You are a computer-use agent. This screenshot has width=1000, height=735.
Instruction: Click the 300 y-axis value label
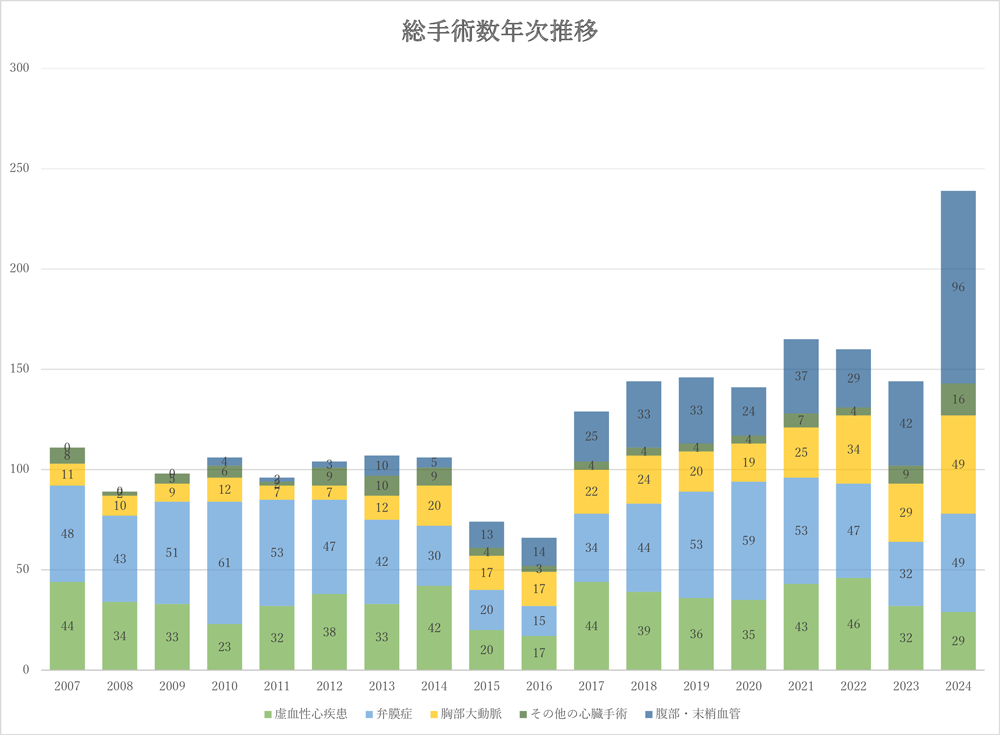tap(21, 68)
